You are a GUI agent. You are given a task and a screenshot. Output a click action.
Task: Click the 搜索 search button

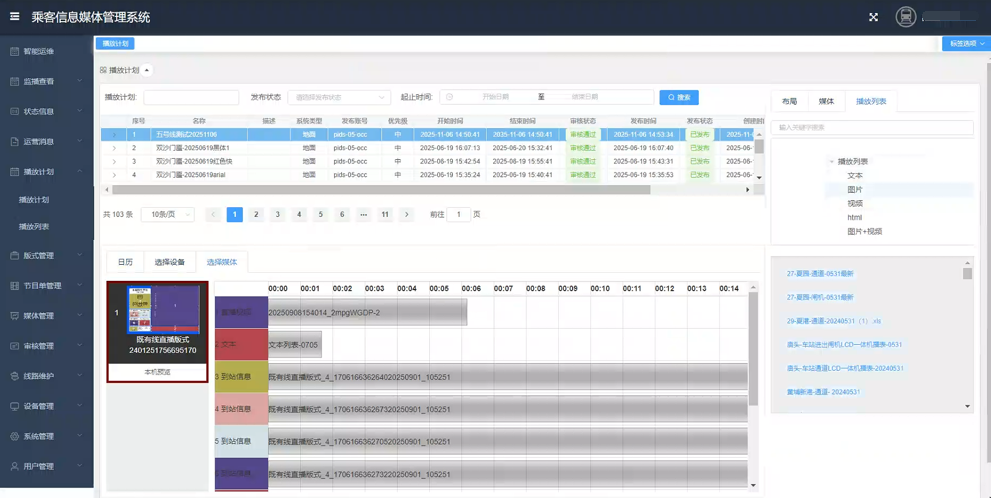pos(679,97)
